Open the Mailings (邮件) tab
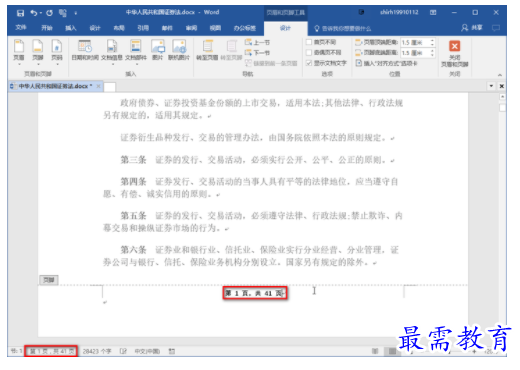520x370 pixels. click(x=167, y=28)
